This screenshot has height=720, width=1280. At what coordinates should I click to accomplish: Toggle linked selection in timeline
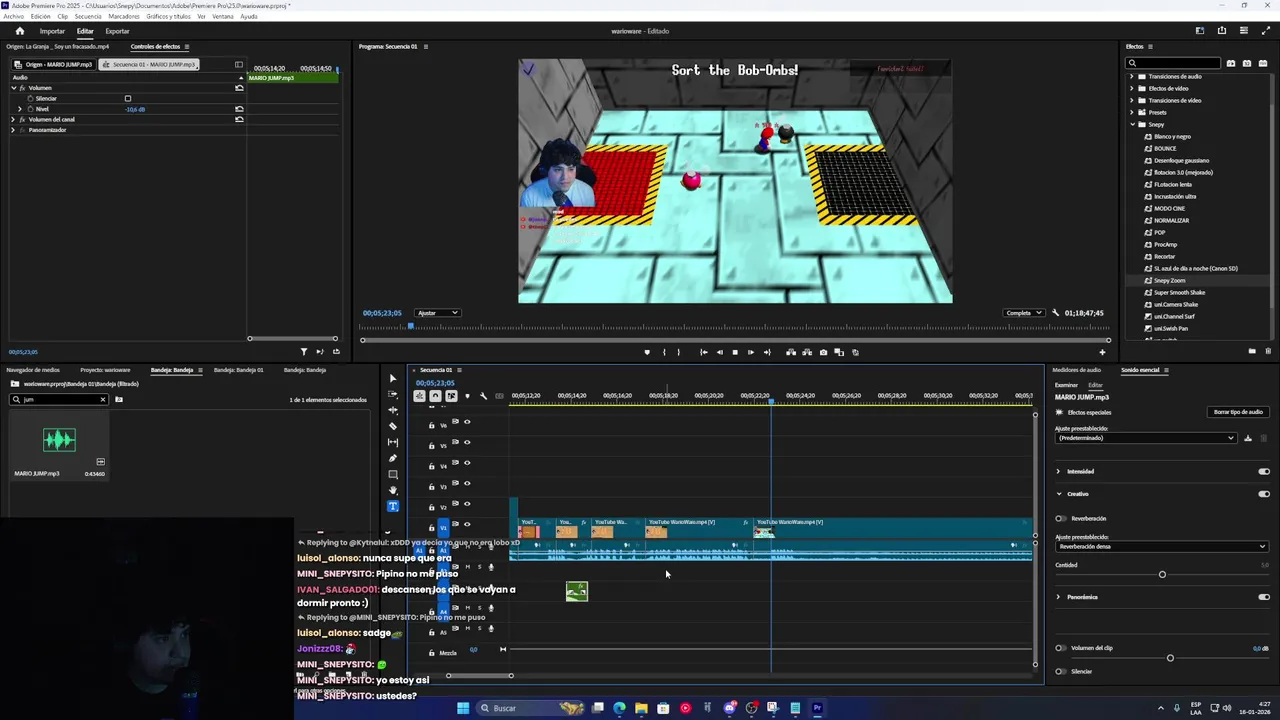pyautogui.click(x=451, y=396)
